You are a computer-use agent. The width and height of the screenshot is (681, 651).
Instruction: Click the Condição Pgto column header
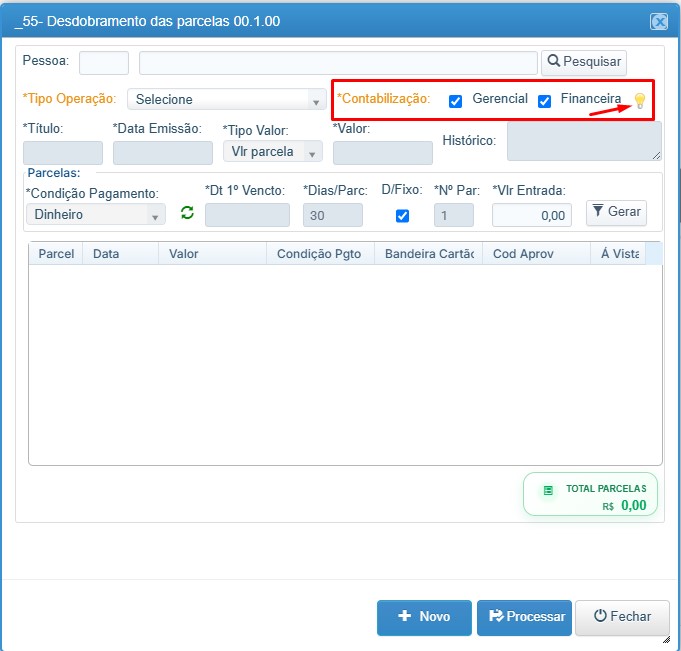pos(321,254)
